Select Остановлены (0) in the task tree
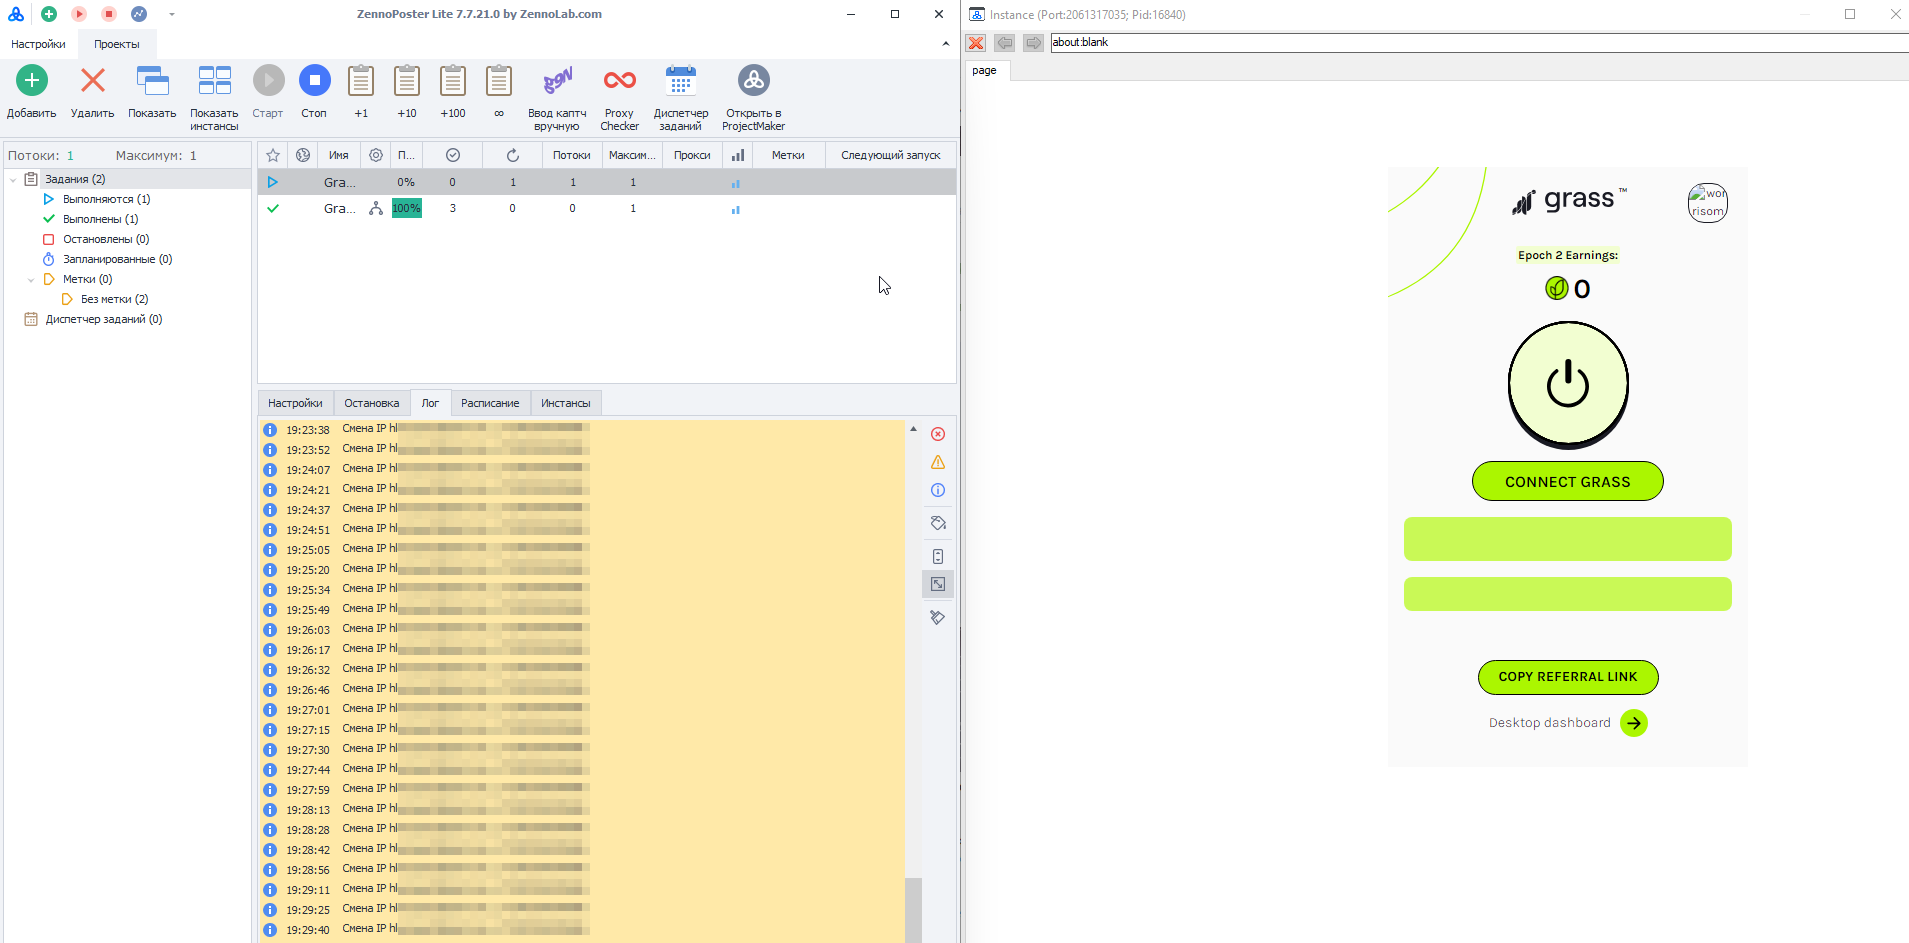This screenshot has width=1909, height=943. pyautogui.click(x=106, y=239)
